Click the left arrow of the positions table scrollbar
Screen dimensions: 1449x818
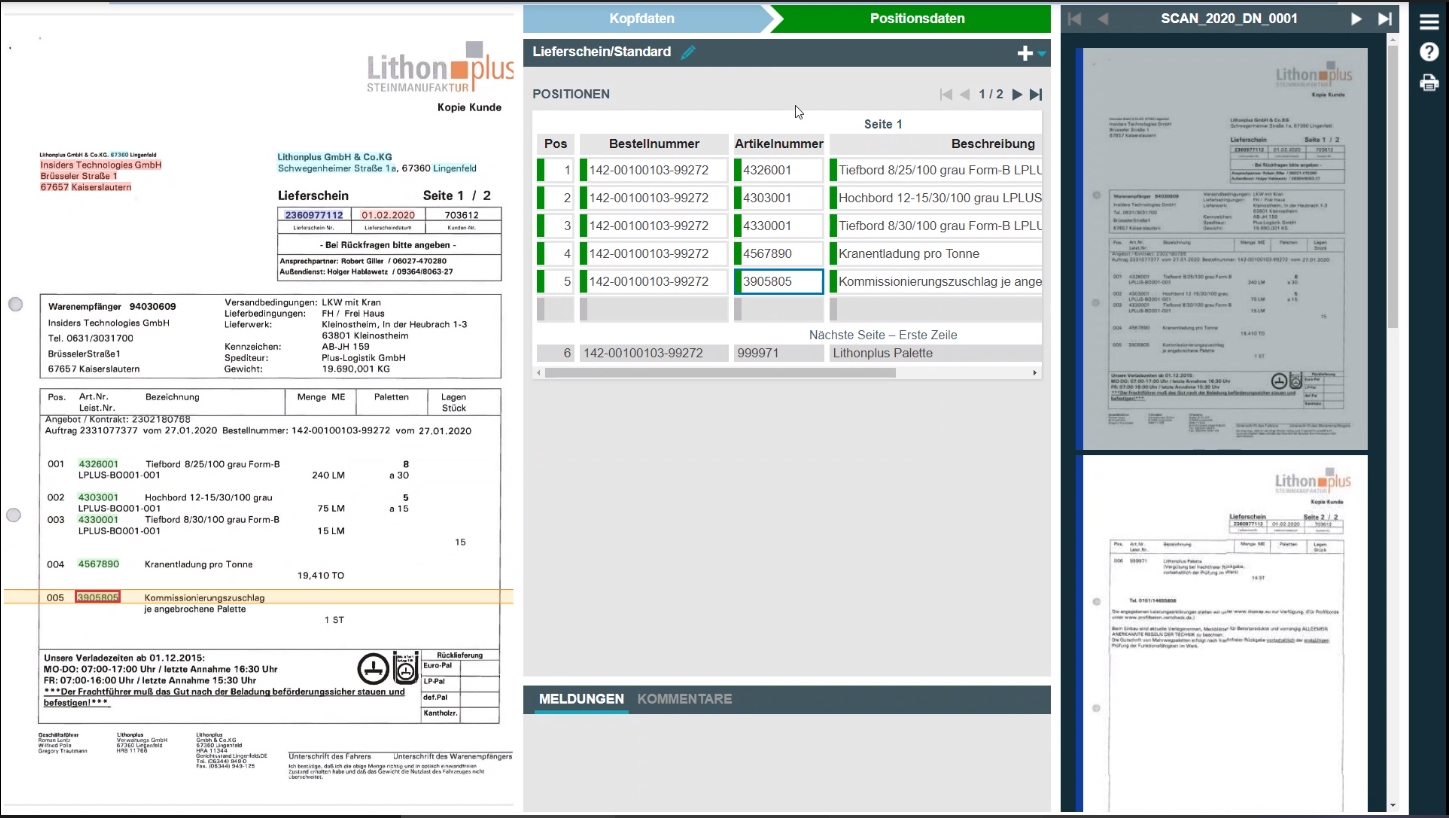pyautogui.click(x=540, y=373)
